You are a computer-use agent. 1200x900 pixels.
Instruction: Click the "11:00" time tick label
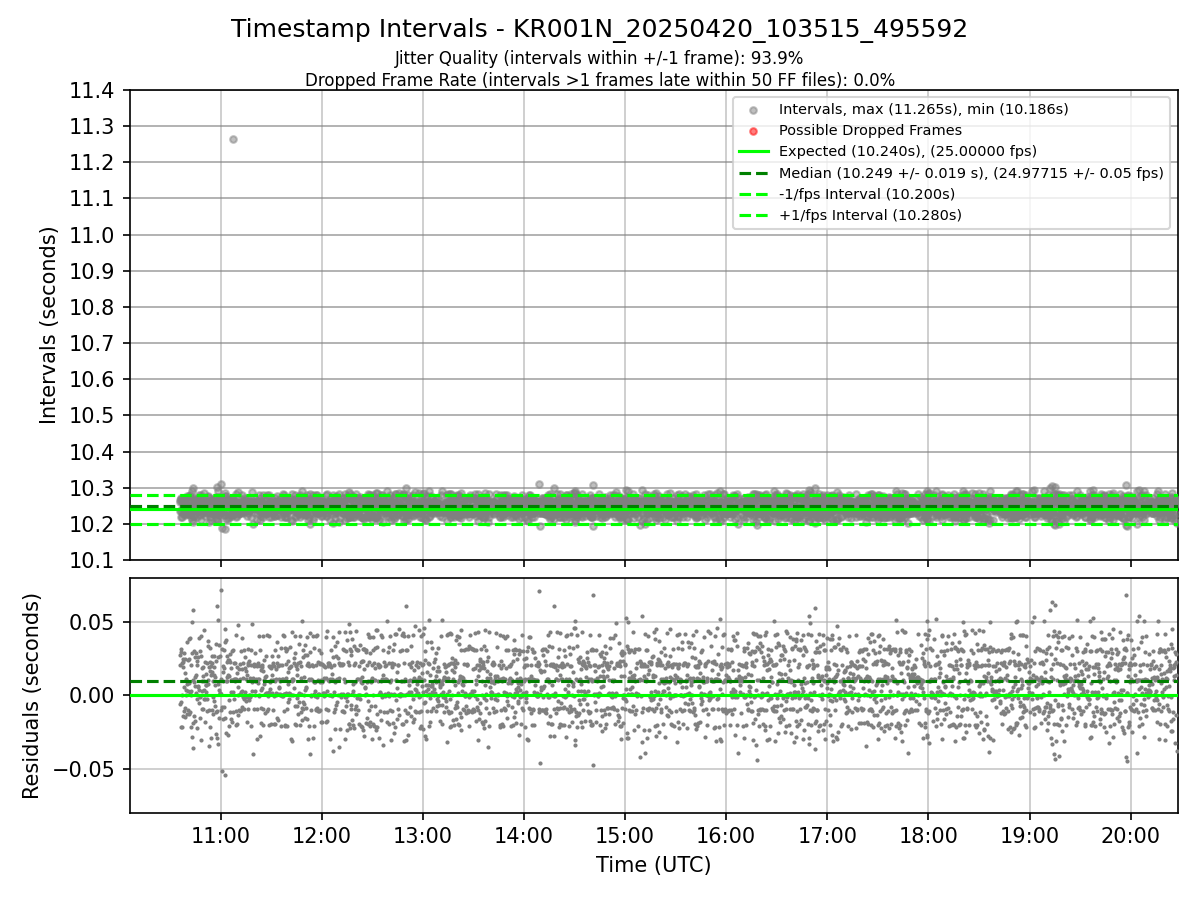coord(221,835)
